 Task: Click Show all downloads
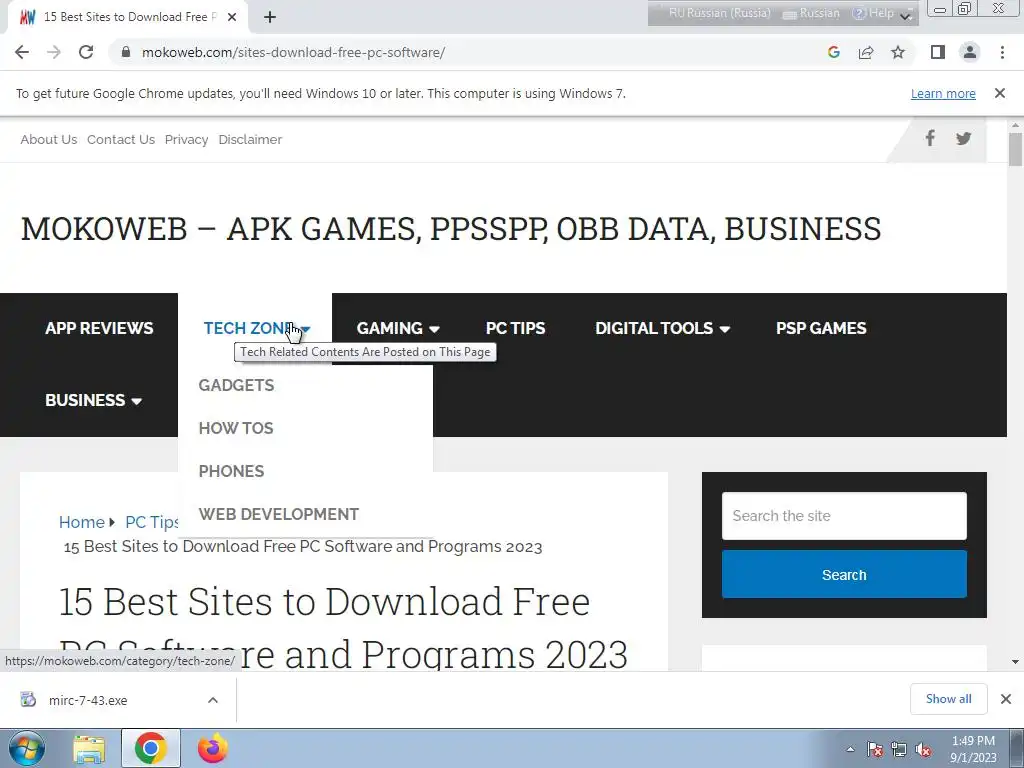pyautogui.click(x=948, y=699)
